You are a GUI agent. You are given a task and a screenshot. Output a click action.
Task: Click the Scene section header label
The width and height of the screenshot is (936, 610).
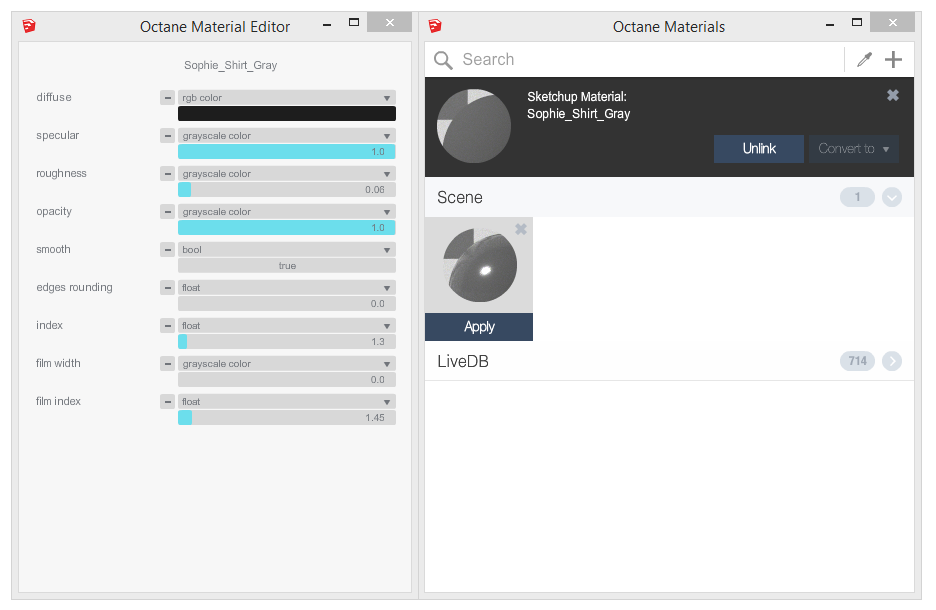coord(460,198)
